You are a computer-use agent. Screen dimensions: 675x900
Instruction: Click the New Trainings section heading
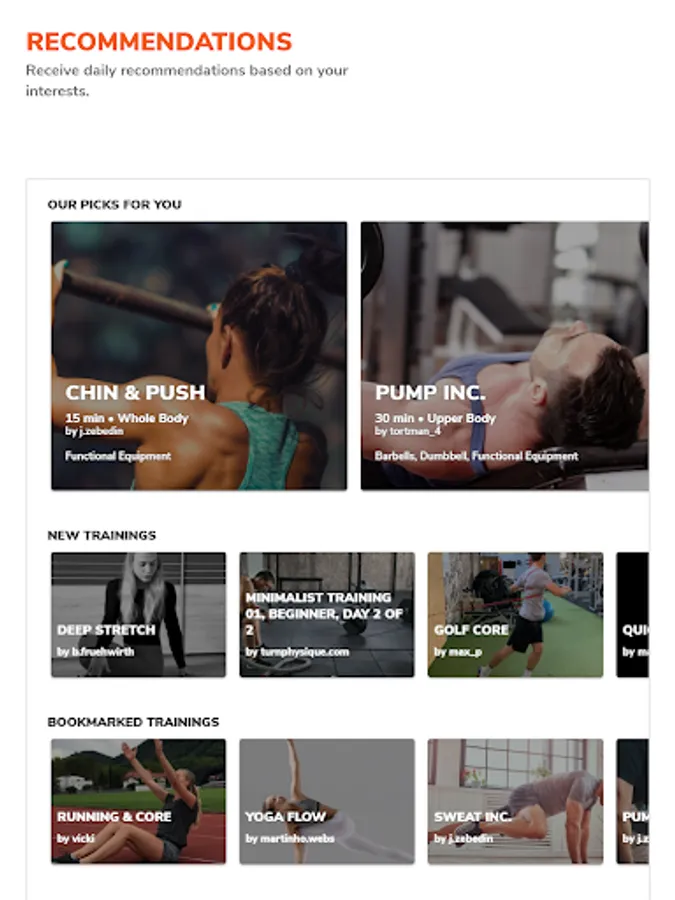tap(102, 536)
